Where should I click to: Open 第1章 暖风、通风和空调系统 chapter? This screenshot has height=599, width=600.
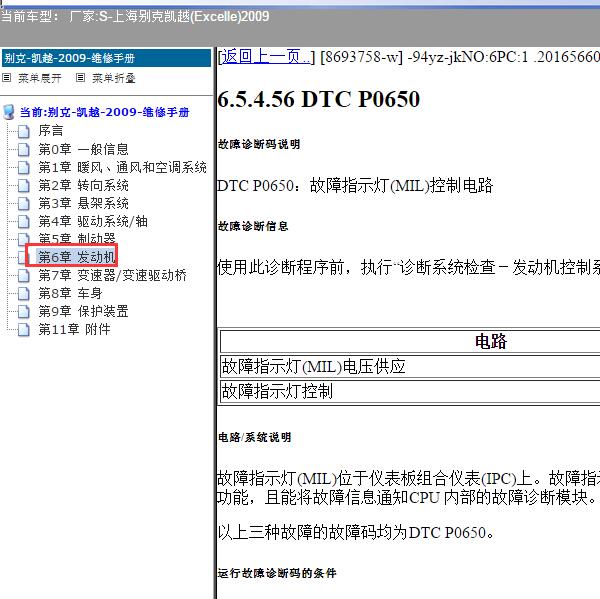[x=122, y=167]
